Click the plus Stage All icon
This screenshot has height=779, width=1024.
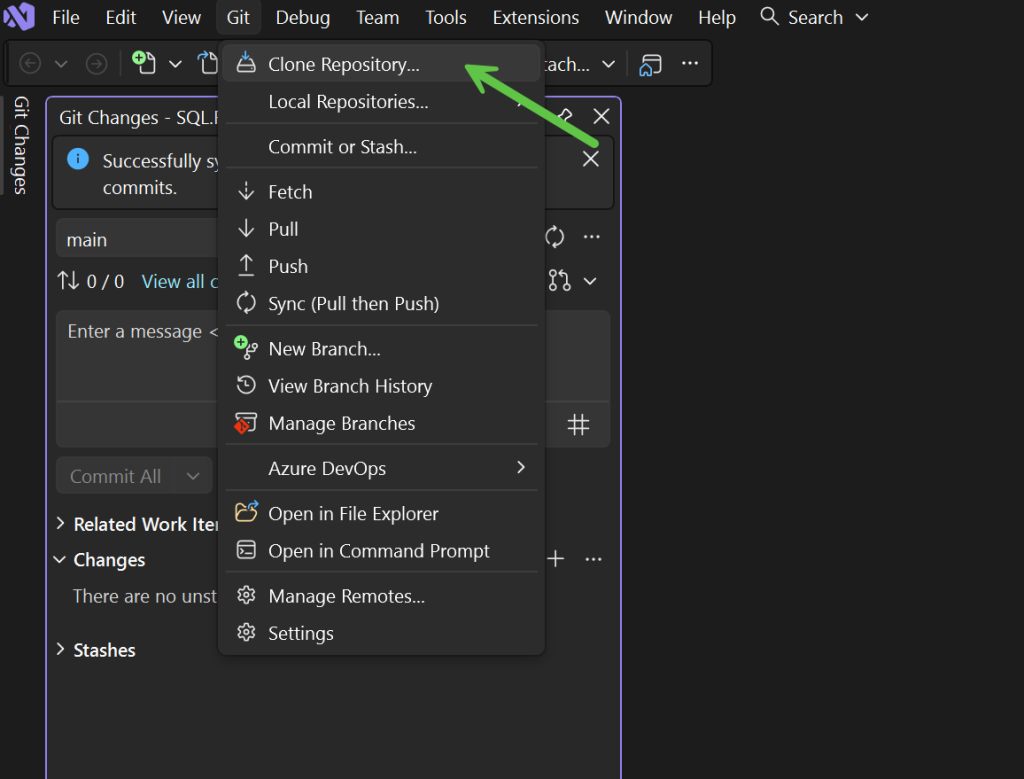pos(555,559)
